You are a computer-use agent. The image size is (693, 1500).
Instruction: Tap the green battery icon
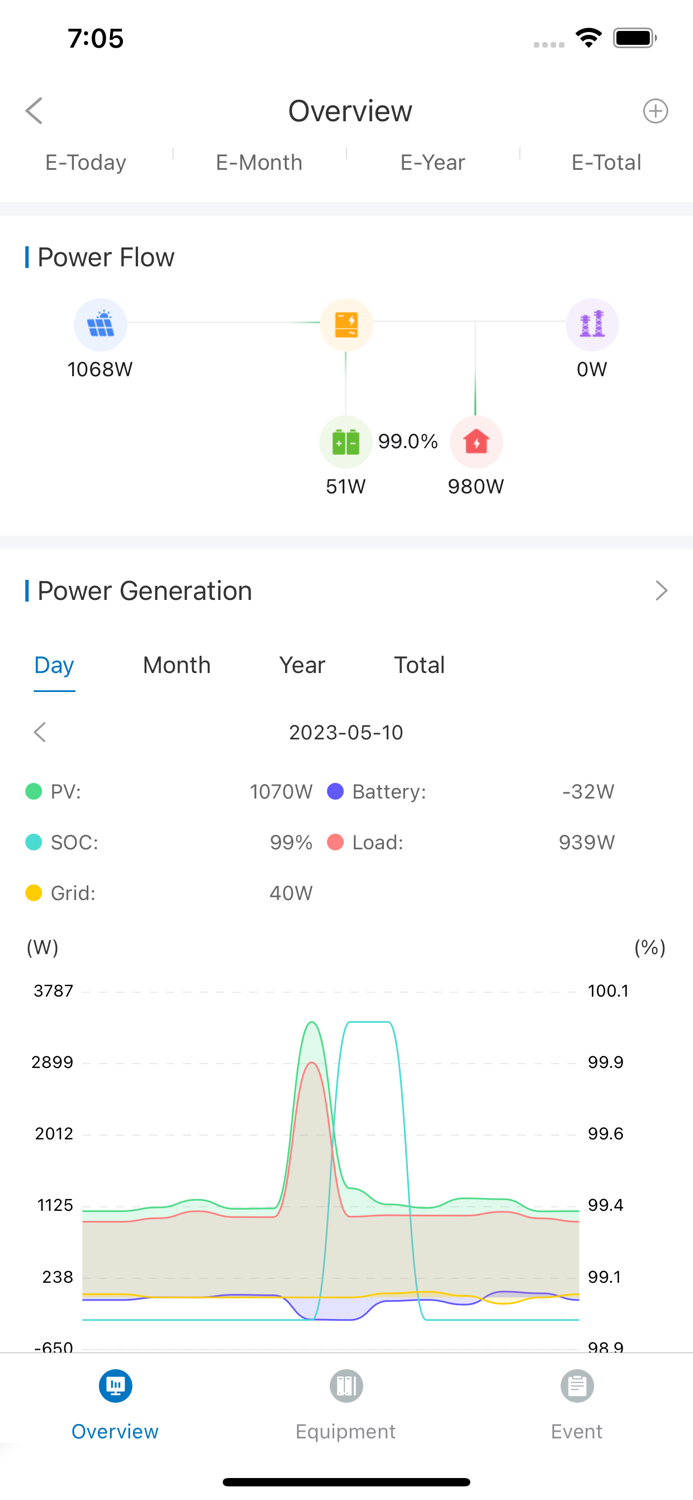[345, 442]
